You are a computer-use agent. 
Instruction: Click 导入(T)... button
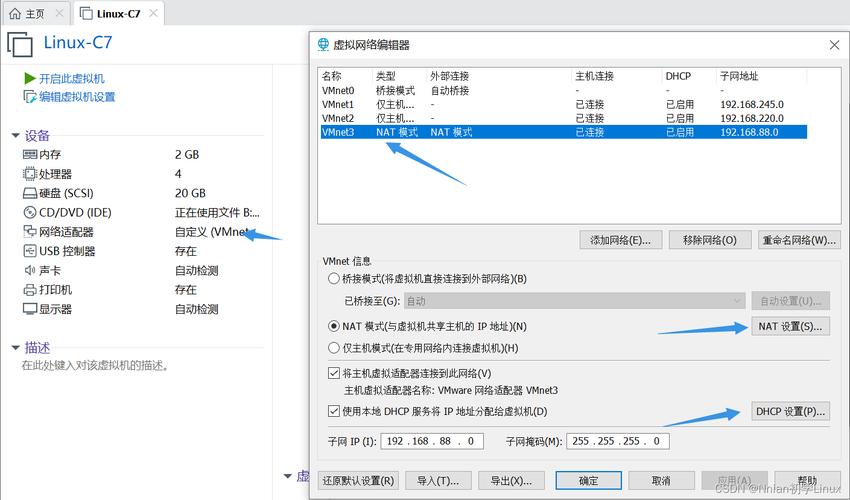point(438,480)
